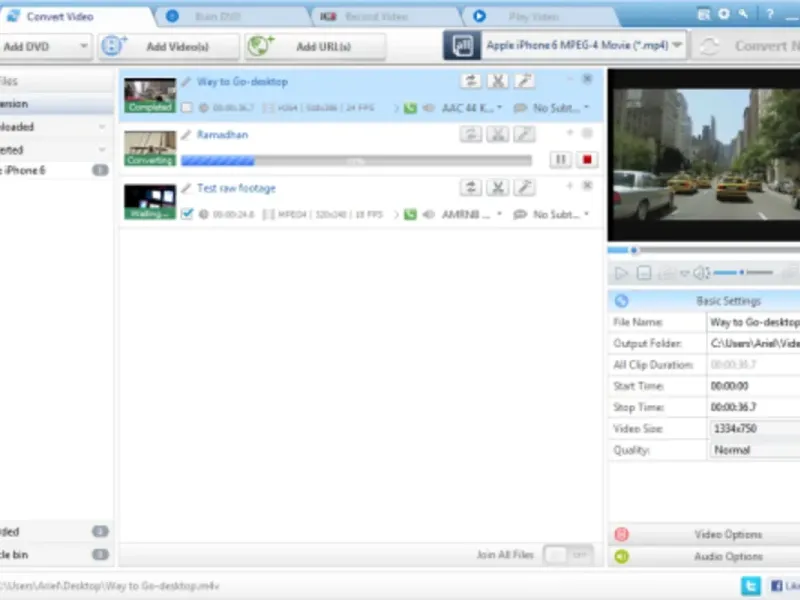Click green audio icon in Test raw footage row
Image resolution: width=800 pixels, height=600 pixels.
click(x=410, y=214)
